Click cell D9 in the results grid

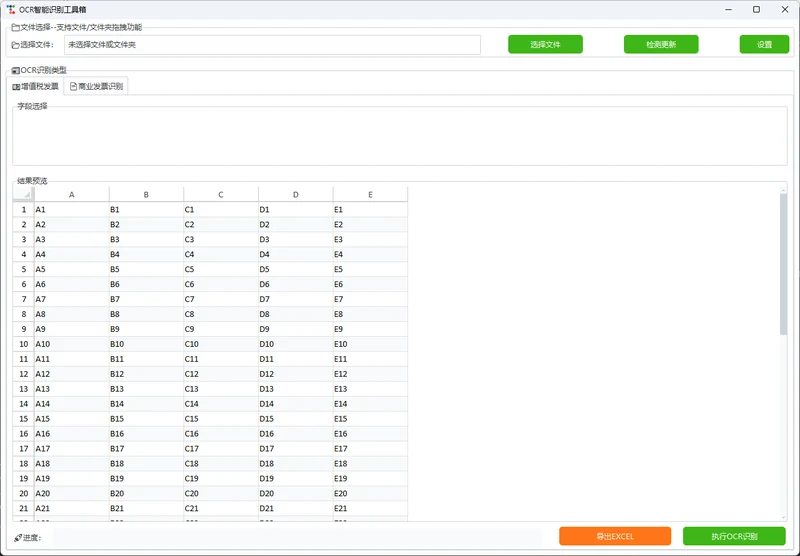coord(295,329)
